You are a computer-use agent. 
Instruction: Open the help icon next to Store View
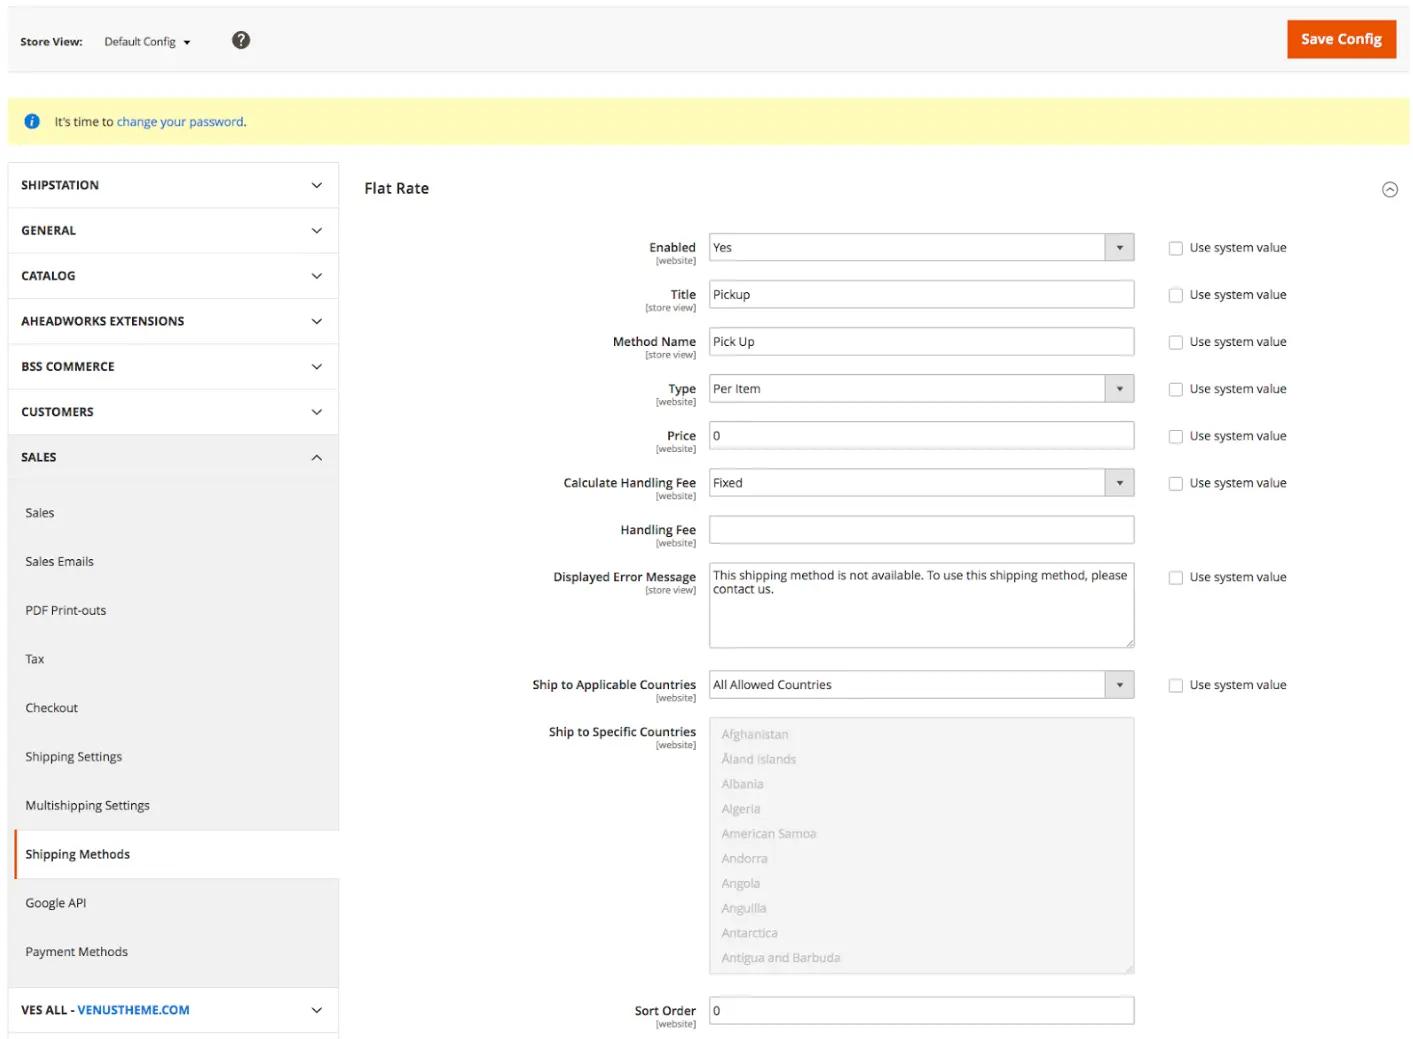click(239, 40)
